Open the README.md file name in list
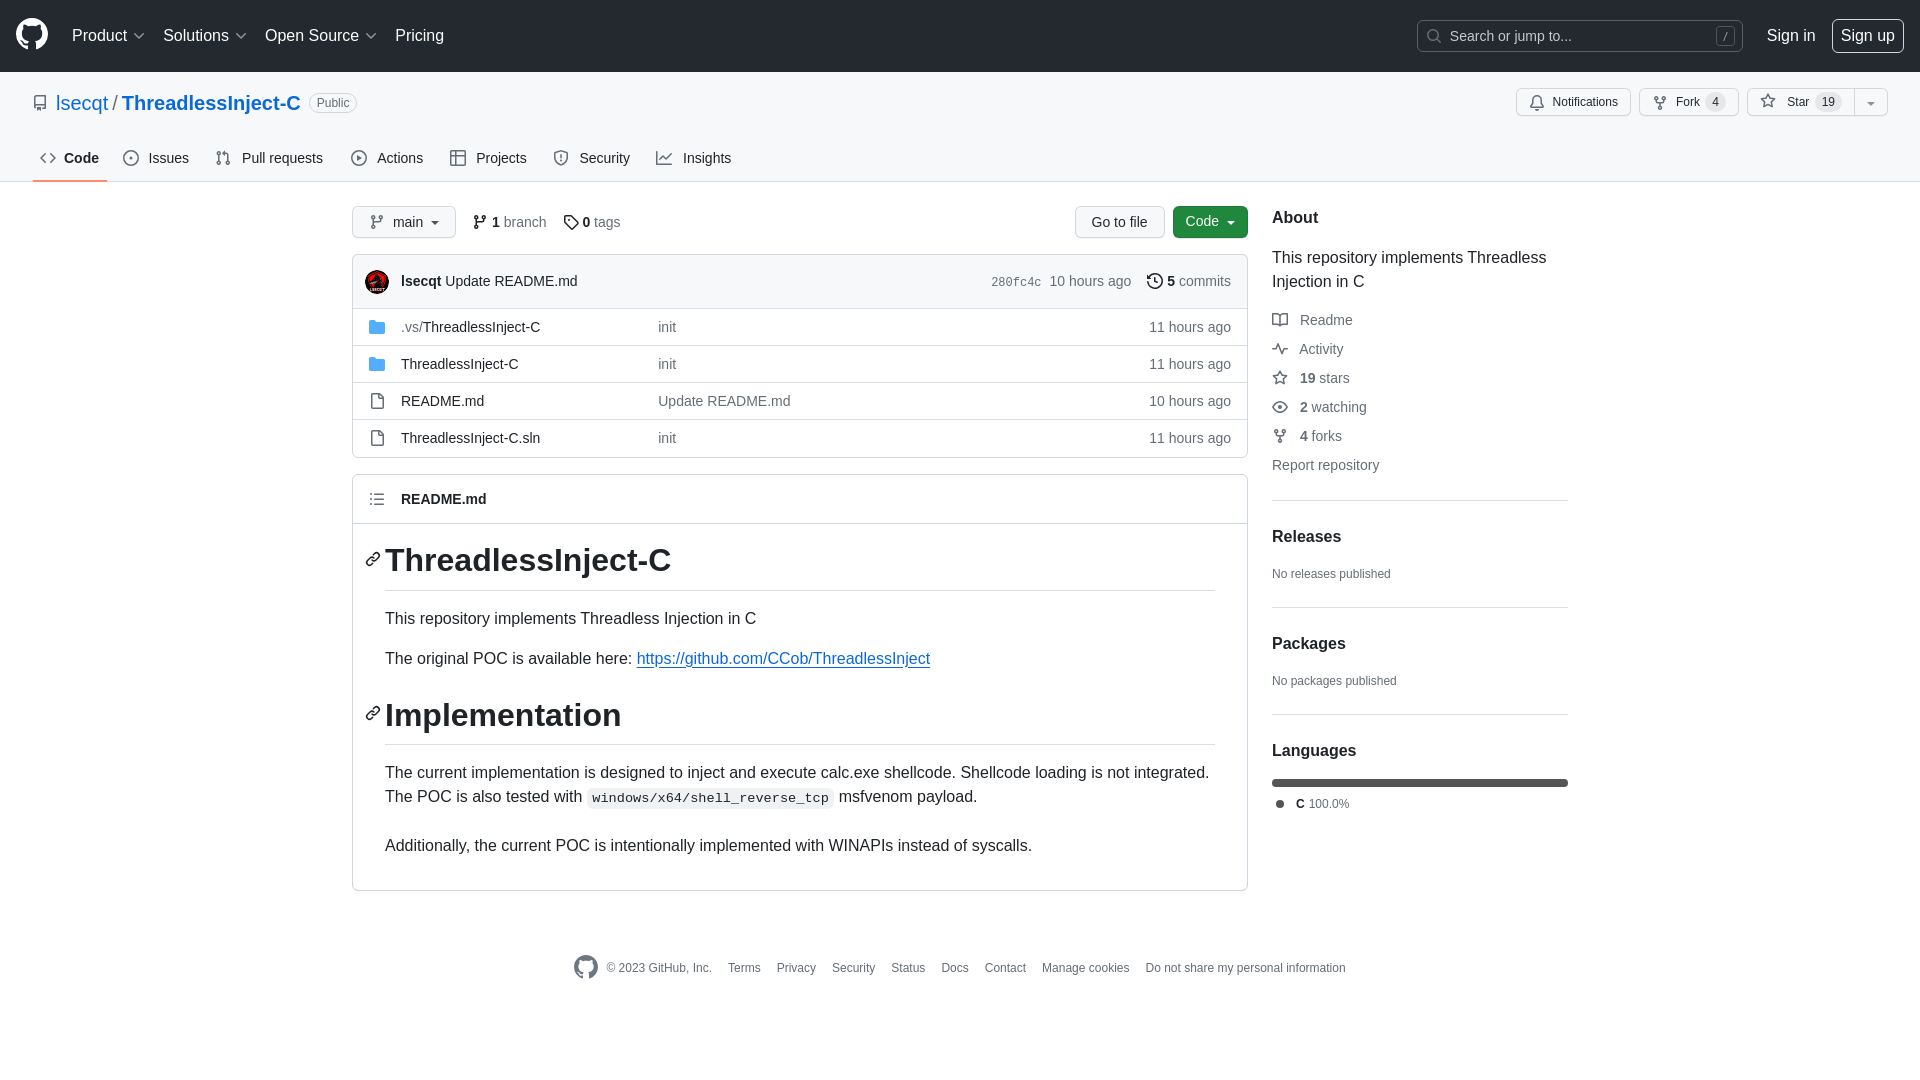This screenshot has height=1080, width=1920. pyautogui.click(x=442, y=401)
